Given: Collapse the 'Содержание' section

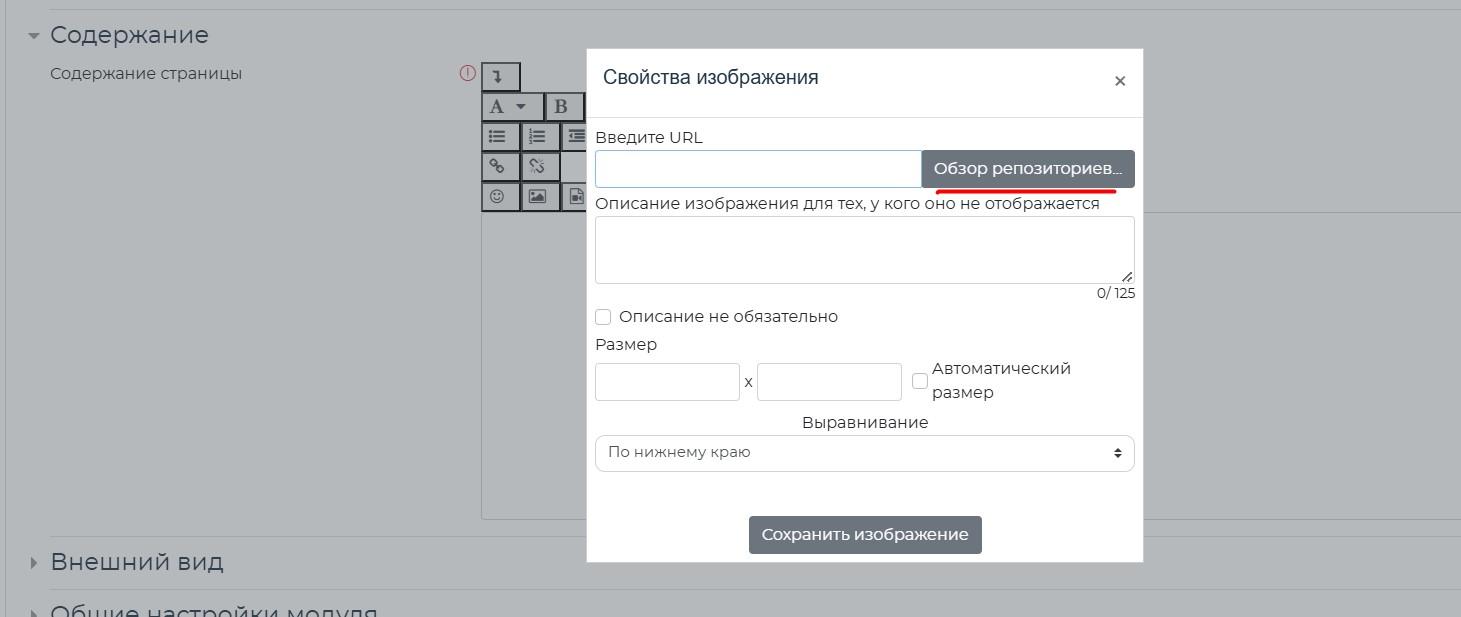Looking at the screenshot, I should point(34,36).
